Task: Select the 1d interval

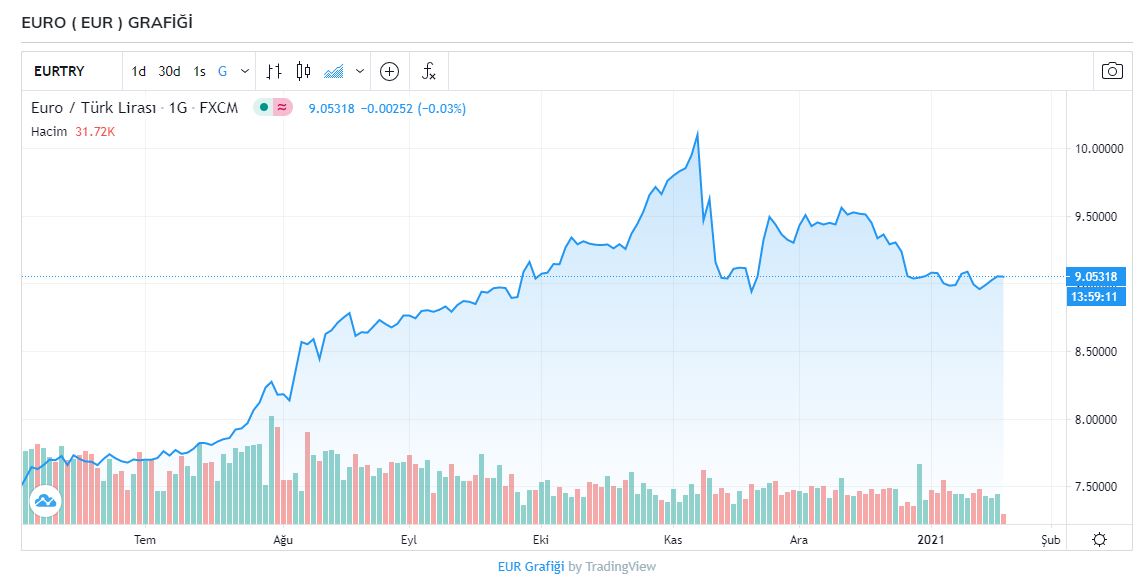Action: [139, 71]
